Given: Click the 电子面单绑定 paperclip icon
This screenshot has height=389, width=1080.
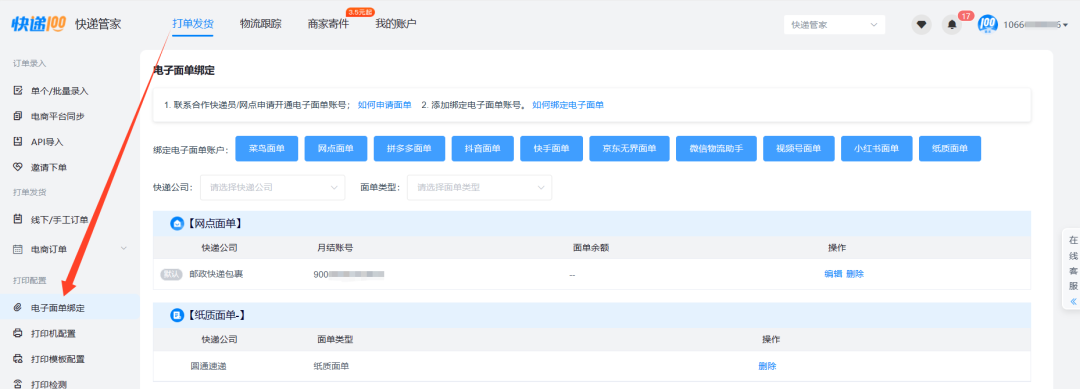Looking at the screenshot, I should coord(19,308).
